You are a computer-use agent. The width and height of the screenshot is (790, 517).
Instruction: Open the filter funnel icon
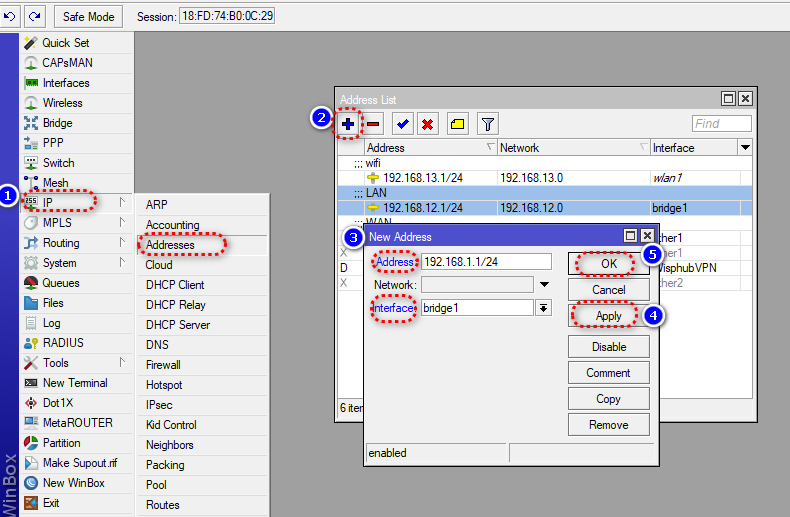pyautogui.click(x=487, y=124)
